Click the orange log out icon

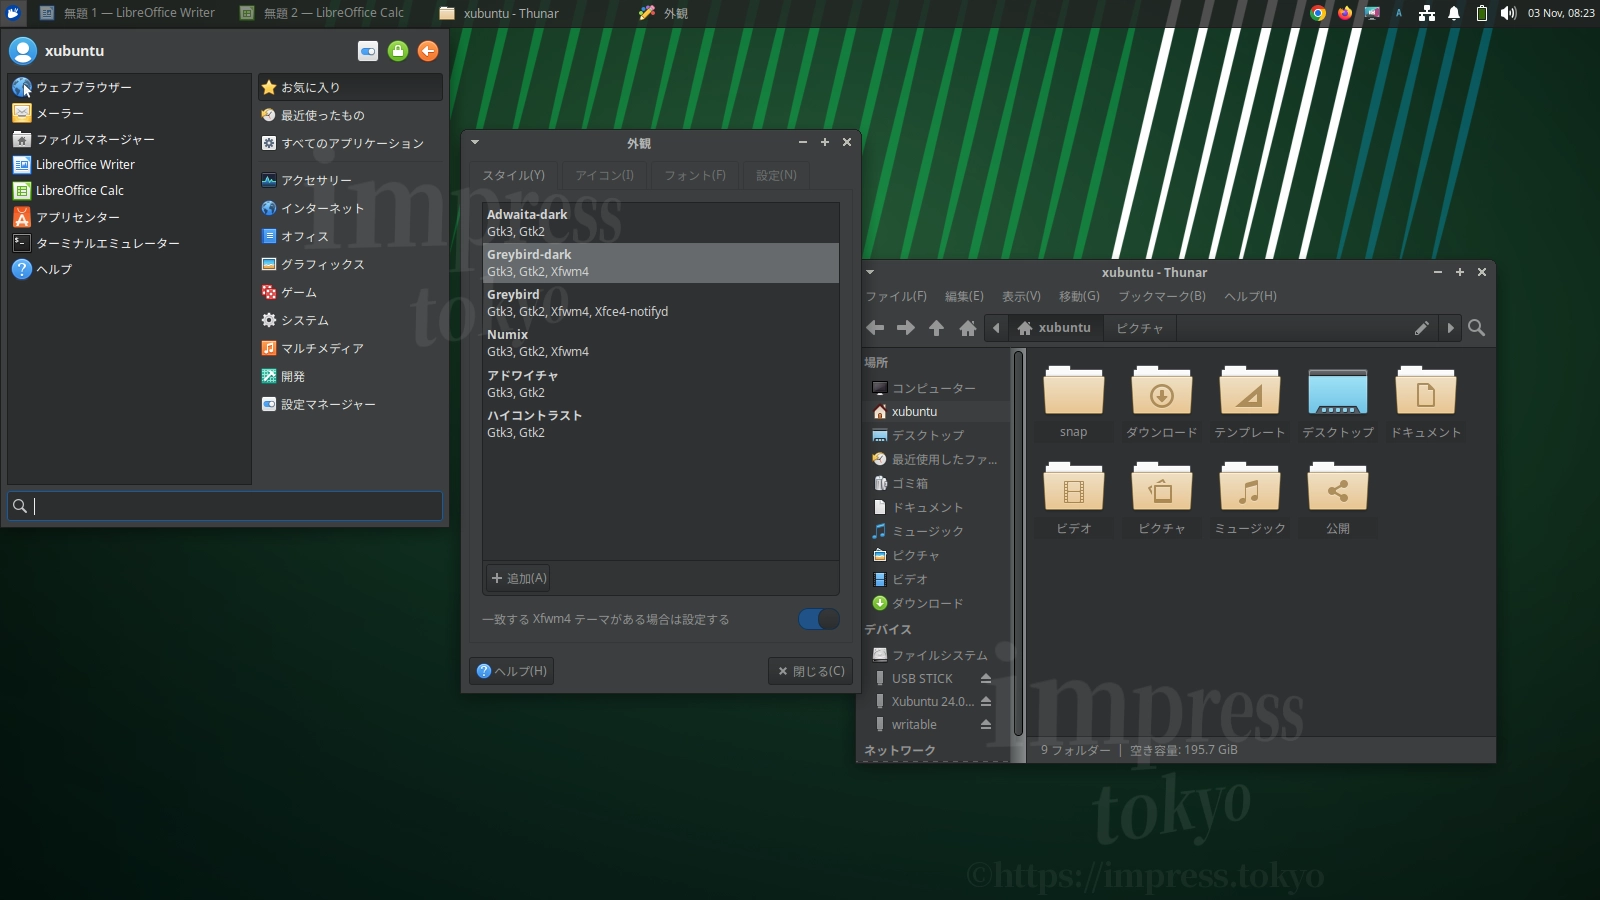click(x=428, y=51)
